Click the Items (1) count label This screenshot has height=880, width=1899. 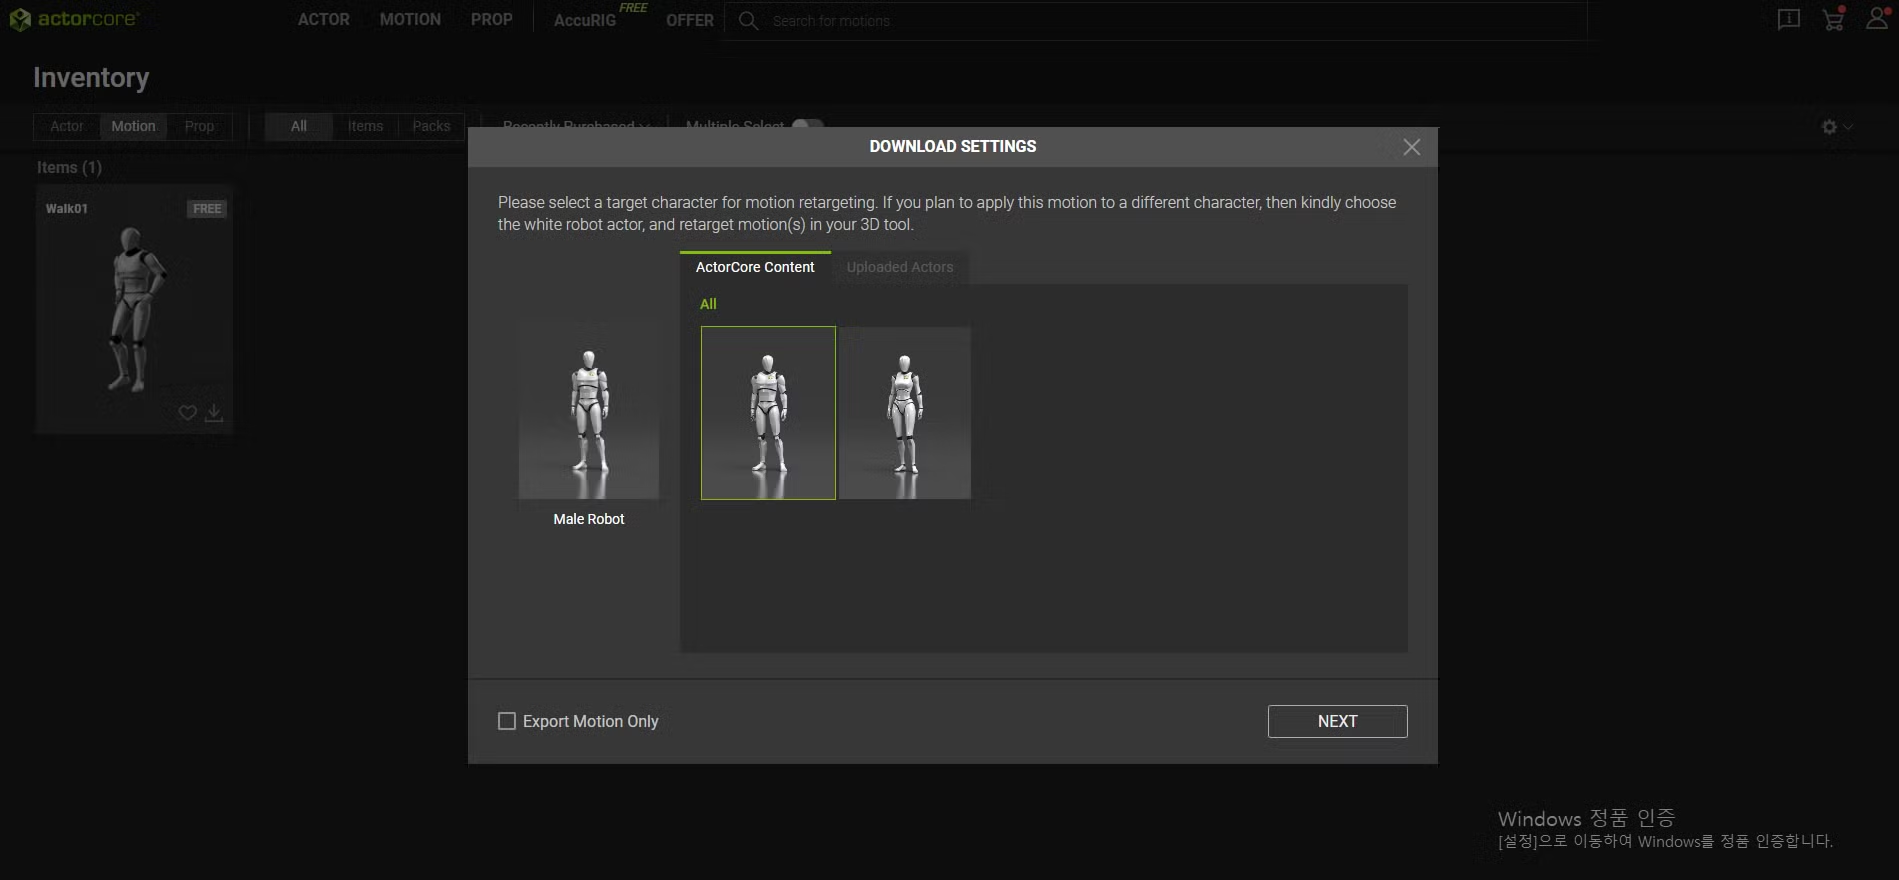pyautogui.click(x=69, y=167)
